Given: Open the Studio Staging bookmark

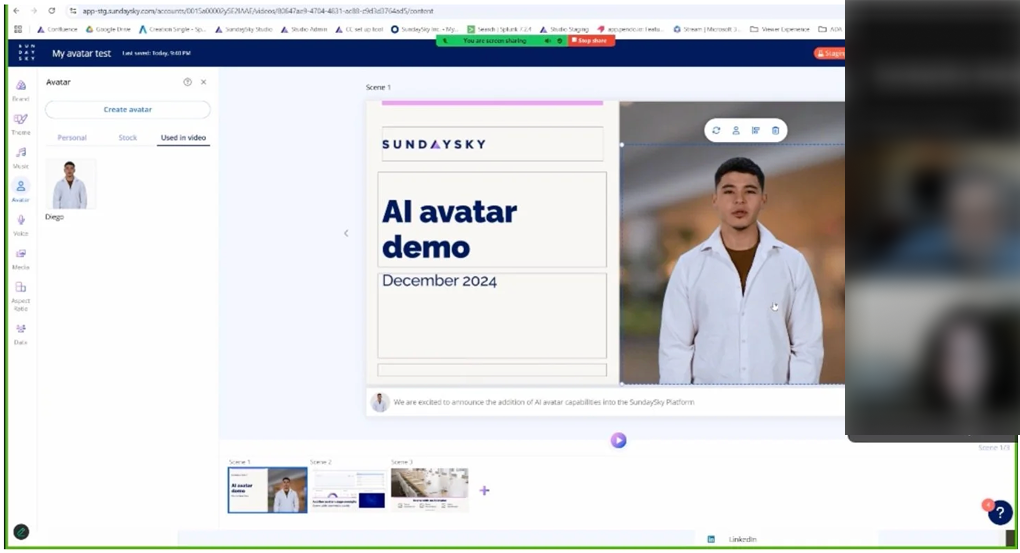Looking at the screenshot, I should click(x=564, y=29).
